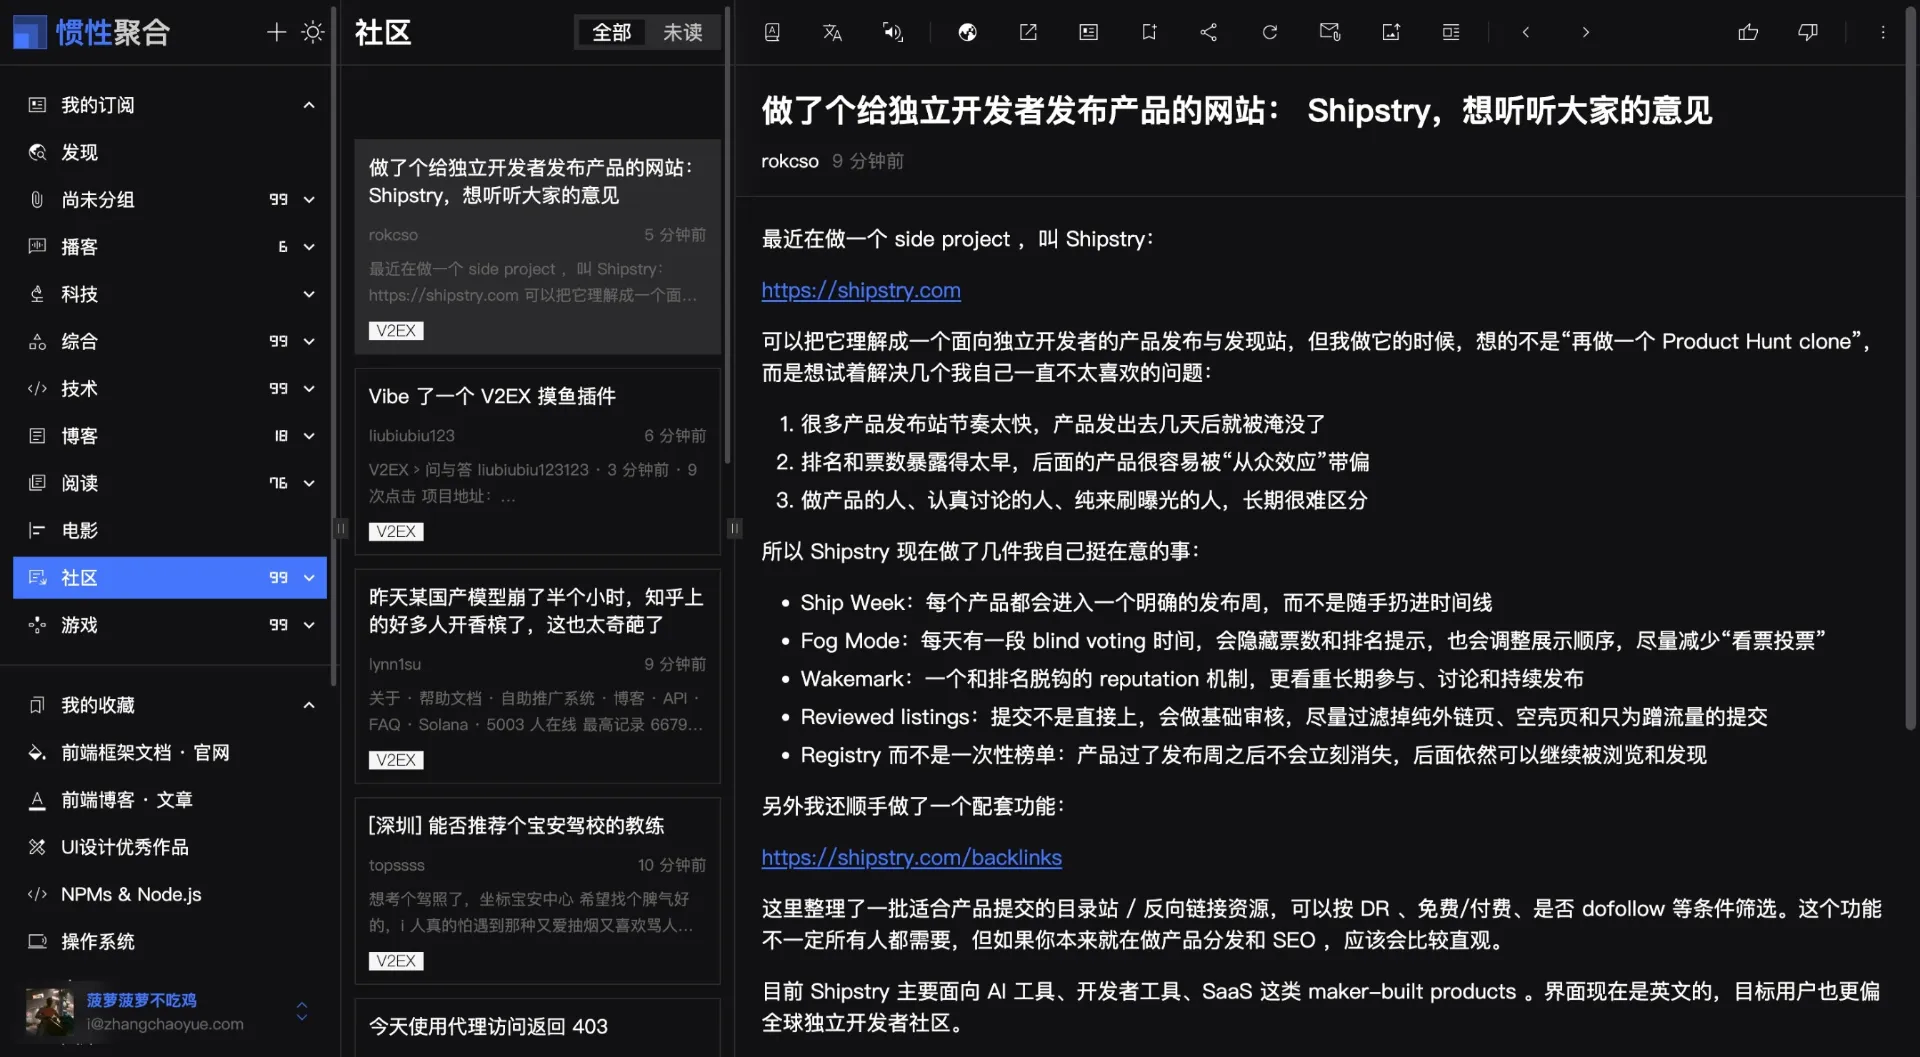Image resolution: width=1920 pixels, height=1057 pixels.
Task: Select the 电影 feed
Action: 170,530
